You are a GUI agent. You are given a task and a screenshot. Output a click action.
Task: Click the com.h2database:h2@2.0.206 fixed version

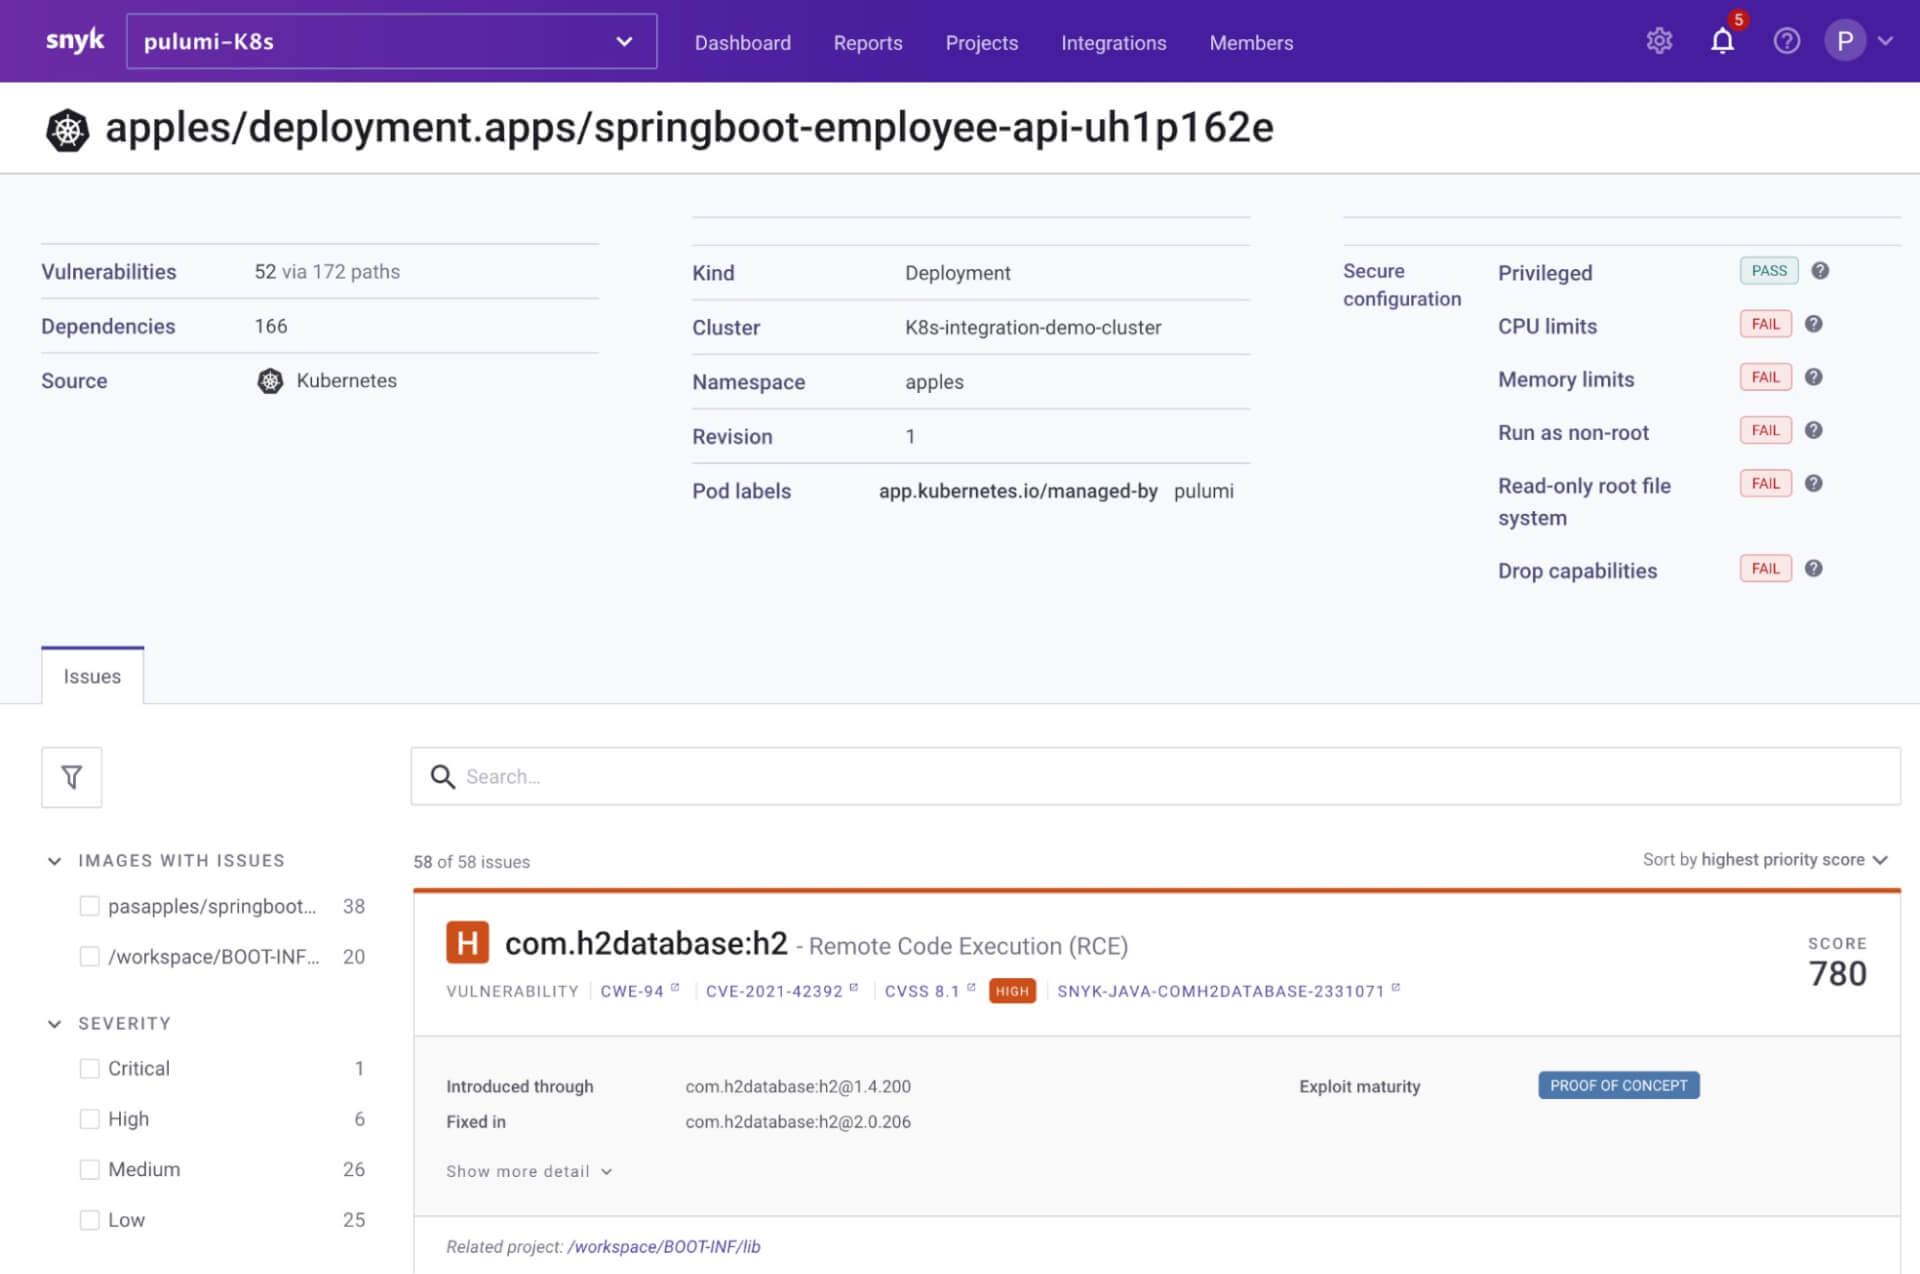(x=798, y=1122)
